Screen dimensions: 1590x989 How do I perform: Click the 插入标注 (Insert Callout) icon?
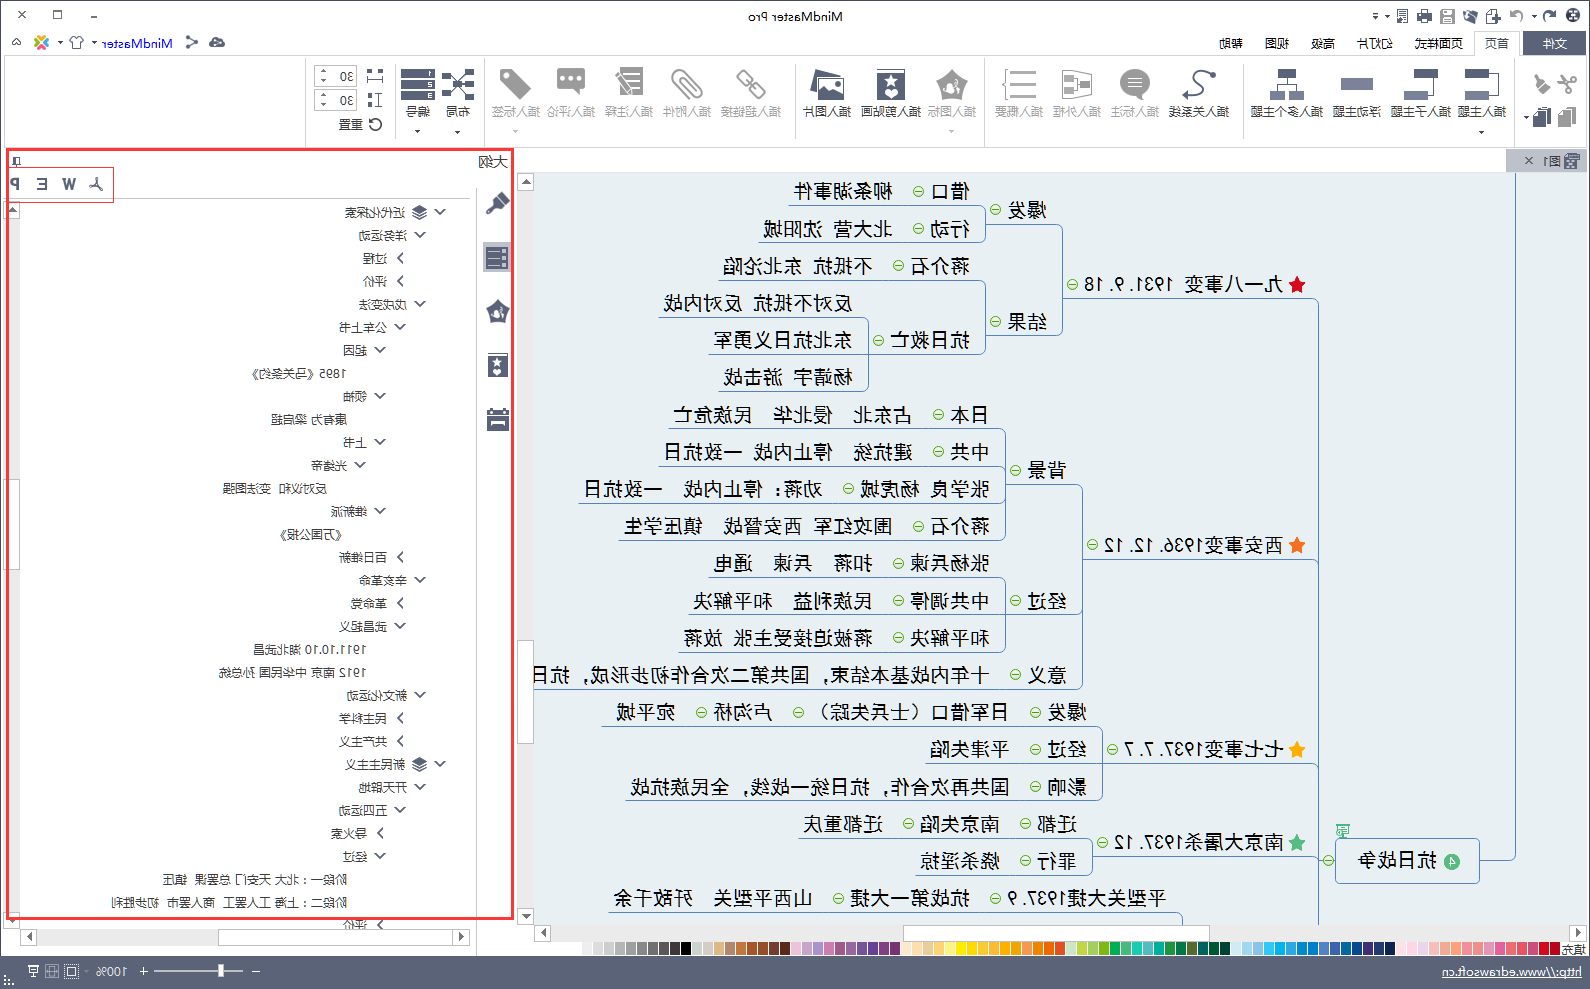coord(1134,83)
